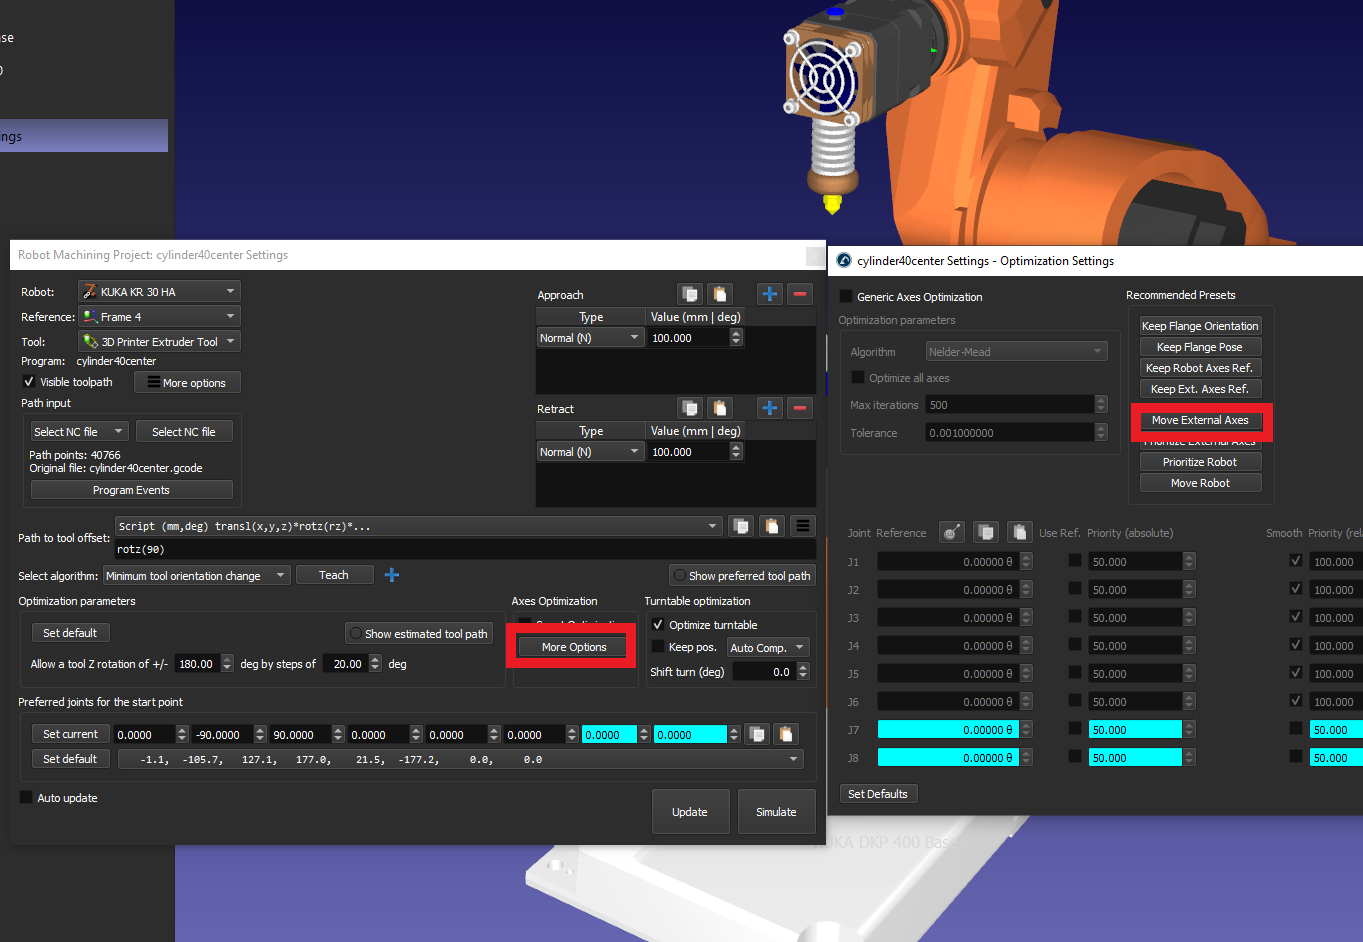Copy the Retract settings

point(690,408)
